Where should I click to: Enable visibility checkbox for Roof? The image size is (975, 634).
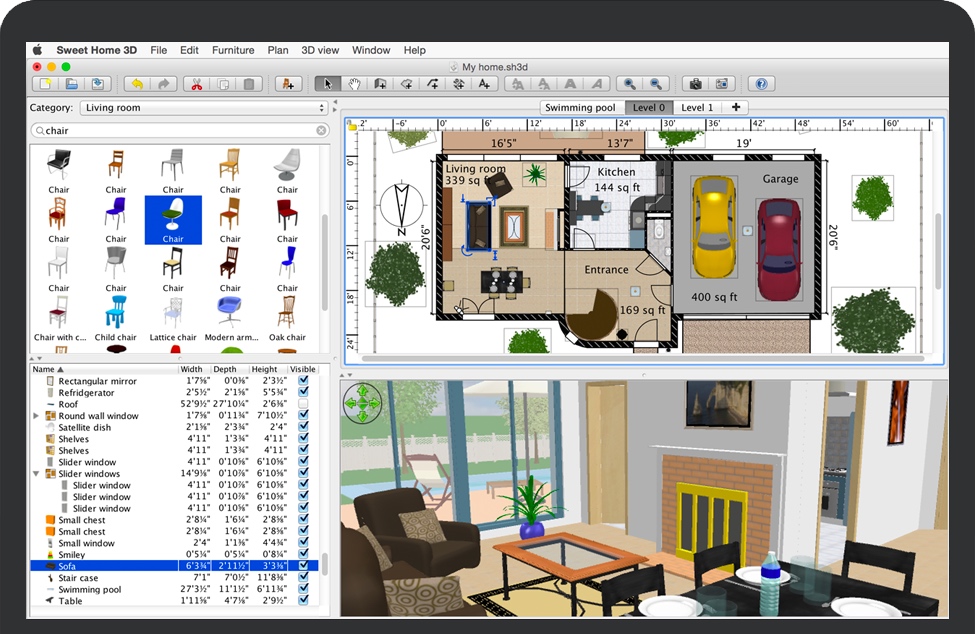(303, 404)
